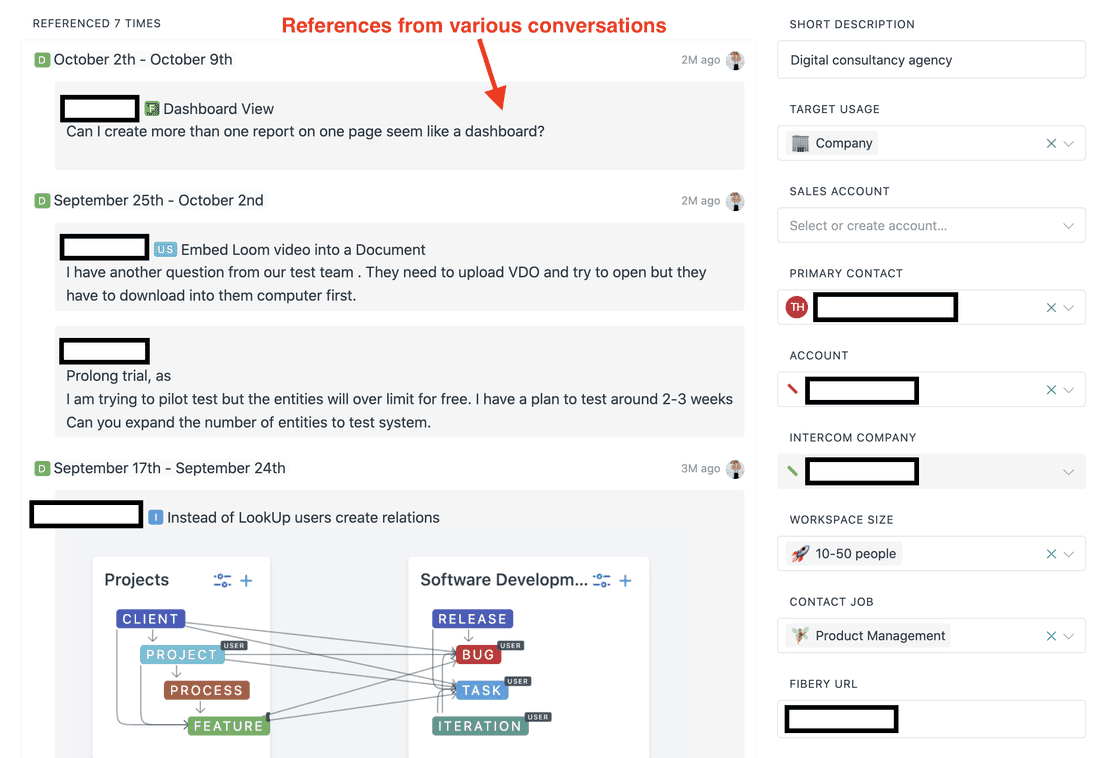The height and width of the screenshot is (758, 1100).
Task: Click the green D icon on September 17th header
Action: [x=41, y=468]
